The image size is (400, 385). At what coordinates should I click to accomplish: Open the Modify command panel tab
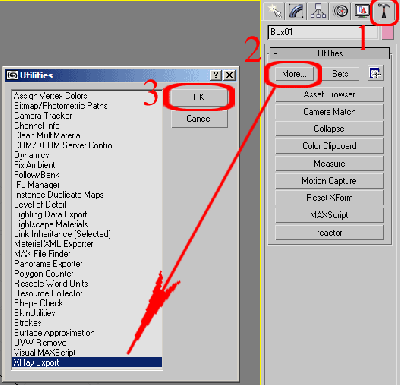point(296,11)
